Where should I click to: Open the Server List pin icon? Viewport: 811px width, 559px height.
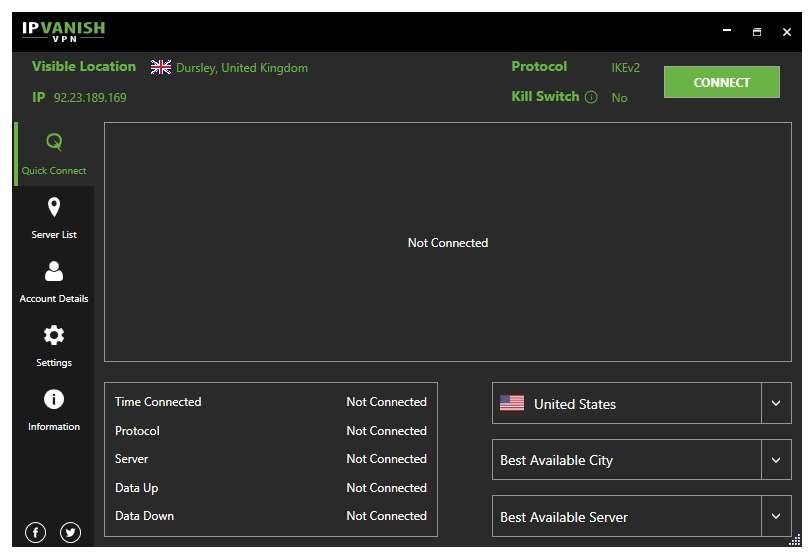54,207
